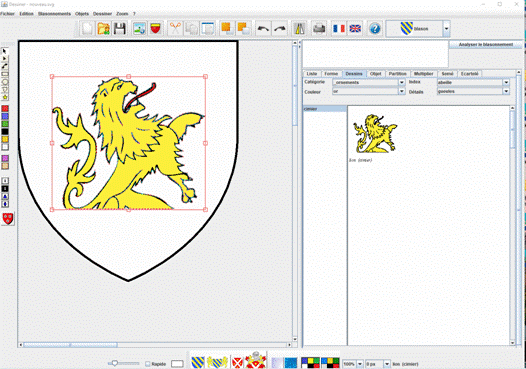Image resolution: width=526 pixels, height=369 pixels.
Task: Click the blue and gold shield bottom icon
Action: point(198,363)
